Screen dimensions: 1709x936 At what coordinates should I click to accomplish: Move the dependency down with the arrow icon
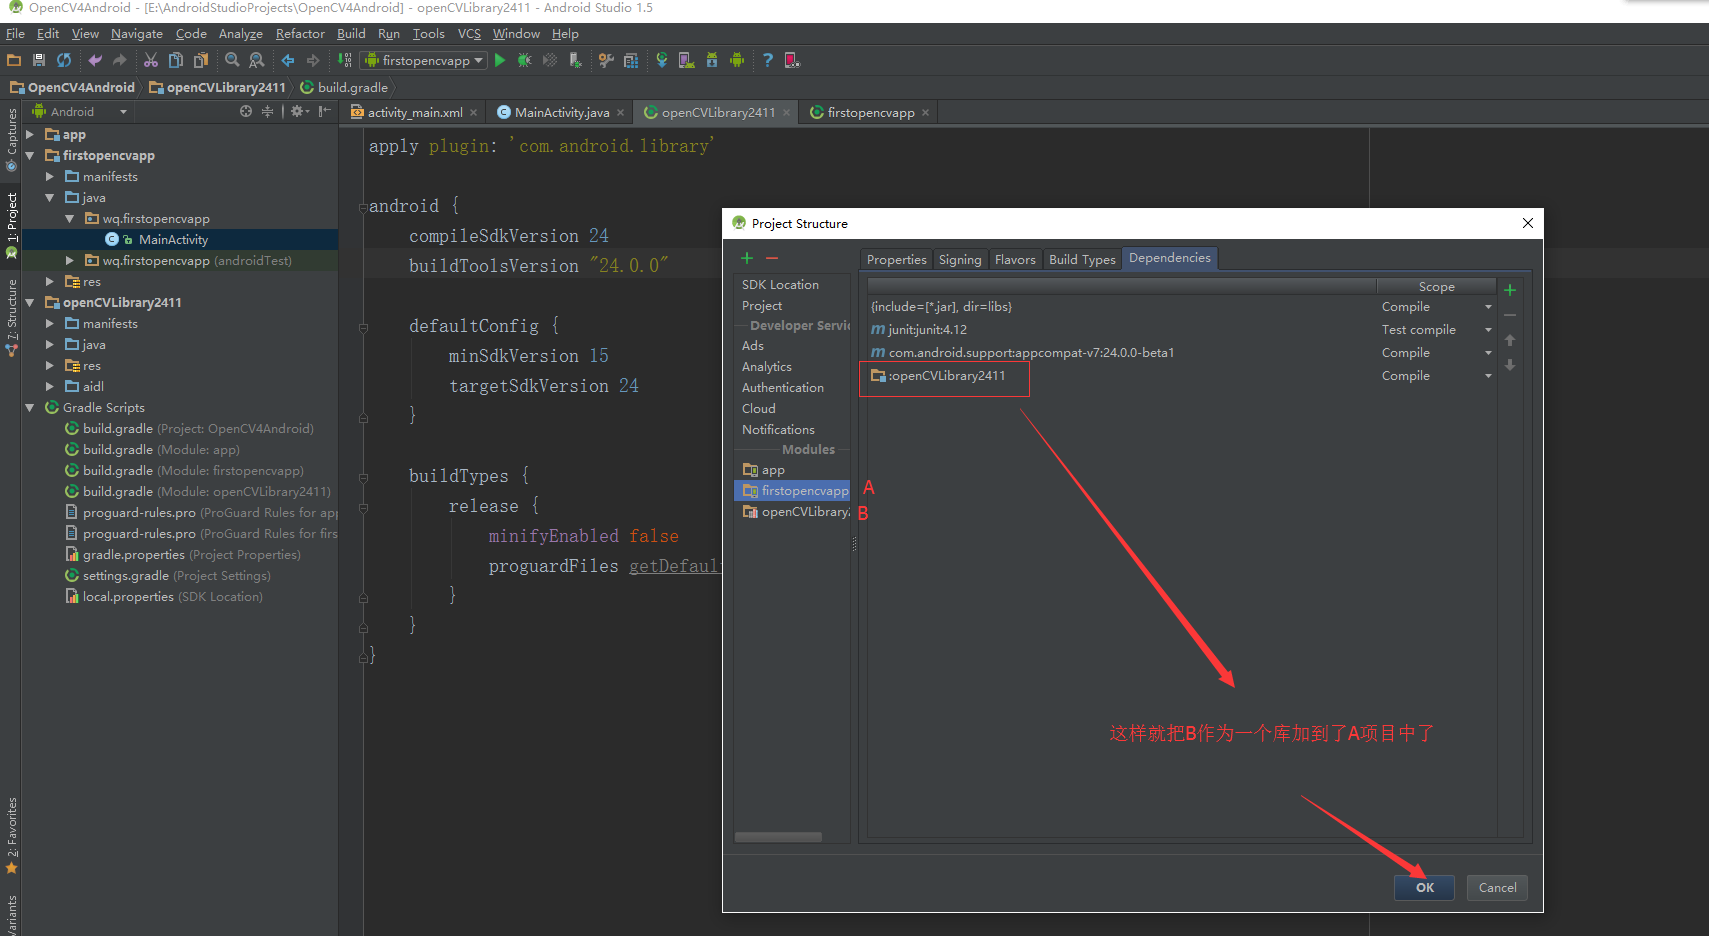tap(1510, 365)
